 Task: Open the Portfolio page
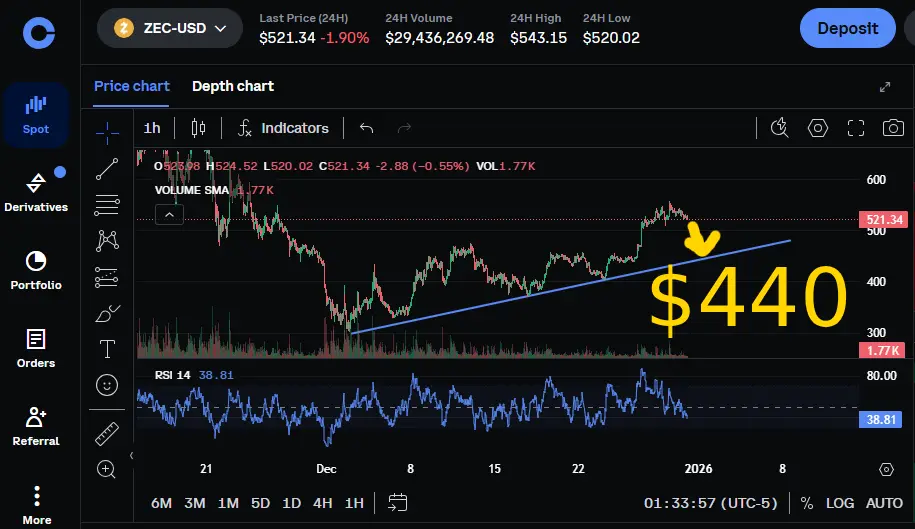(36, 270)
